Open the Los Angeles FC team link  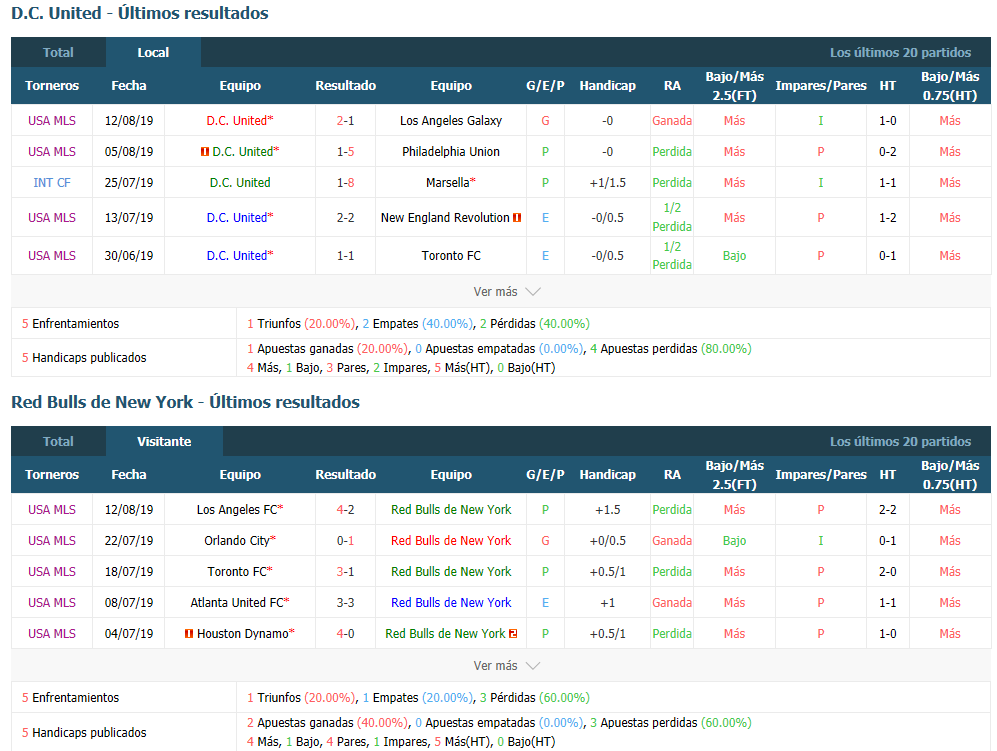[x=237, y=510]
